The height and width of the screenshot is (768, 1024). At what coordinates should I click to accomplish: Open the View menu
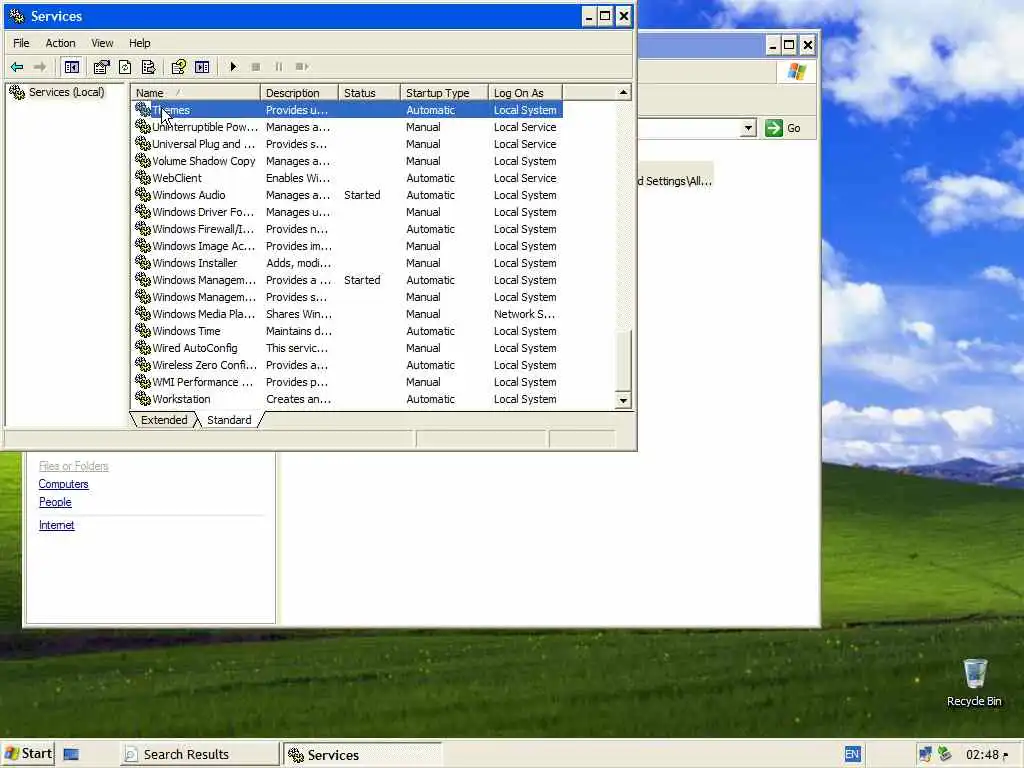(102, 43)
